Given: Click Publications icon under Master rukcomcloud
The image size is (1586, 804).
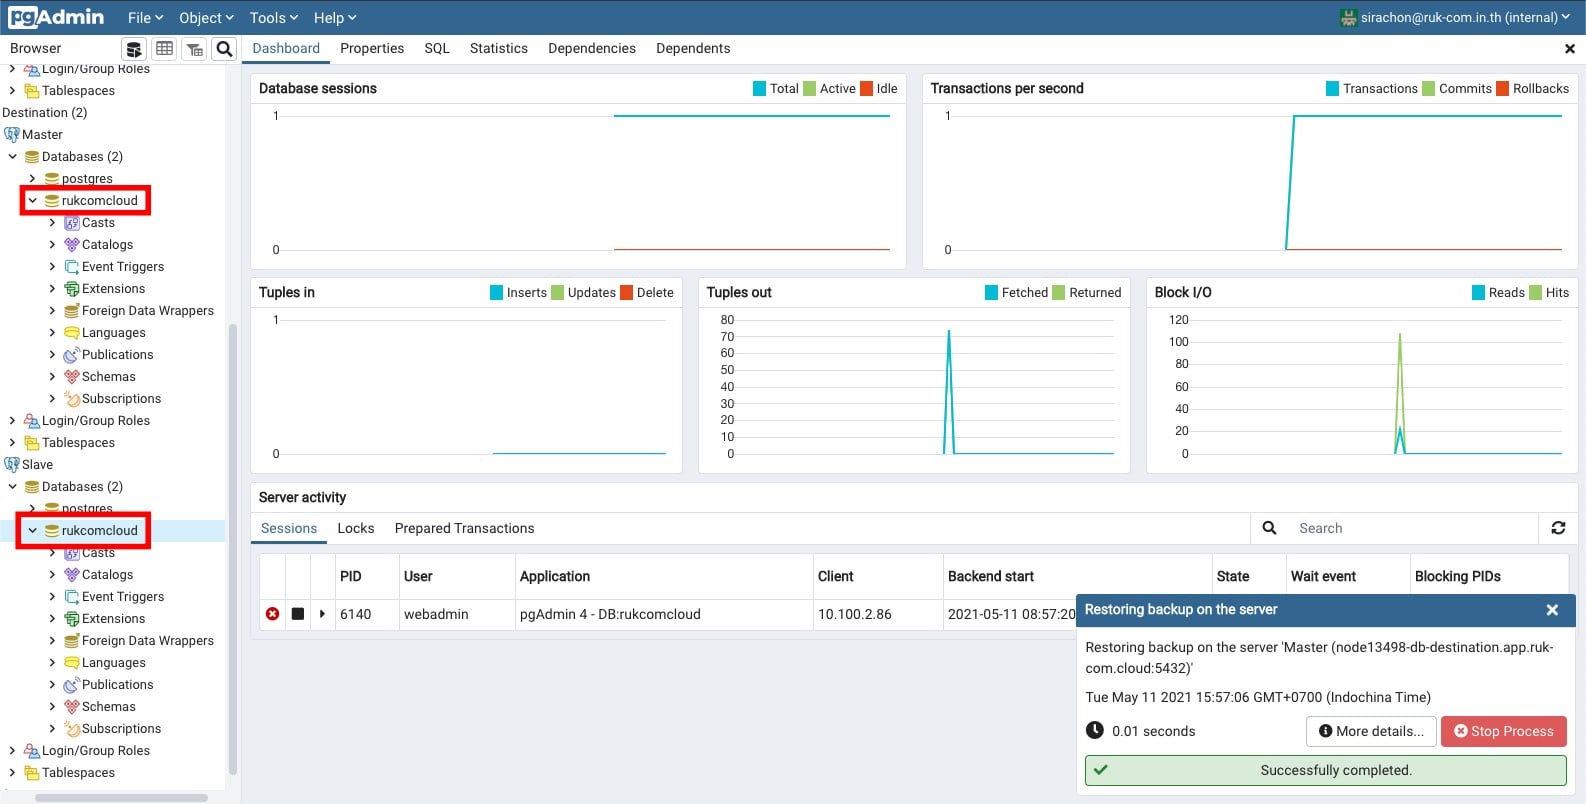Looking at the screenshot, I should (x=72, y=355).
